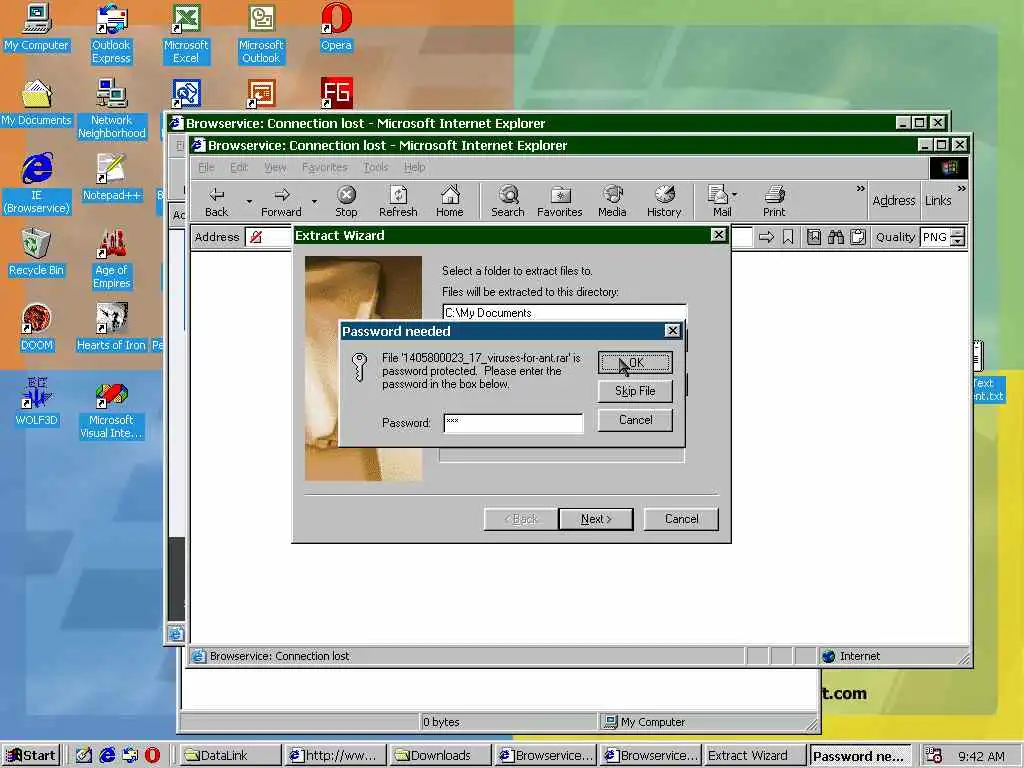
Task: Select the DOOM desktop shortcut
Action: tap(36, 327)
